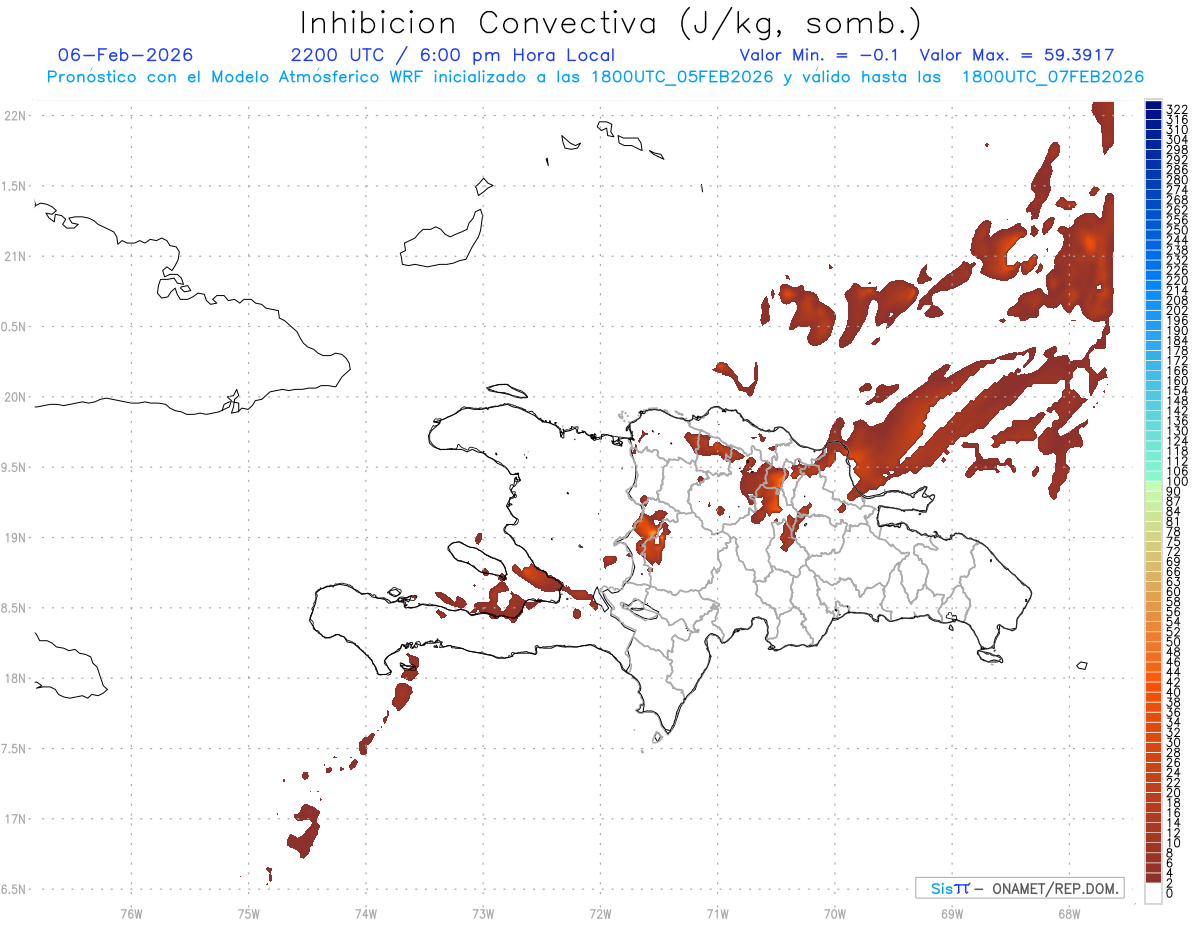This screenshot has height=927, width=1200.
Task: Click the '18N' latitude label
Action: pos(14,678)
